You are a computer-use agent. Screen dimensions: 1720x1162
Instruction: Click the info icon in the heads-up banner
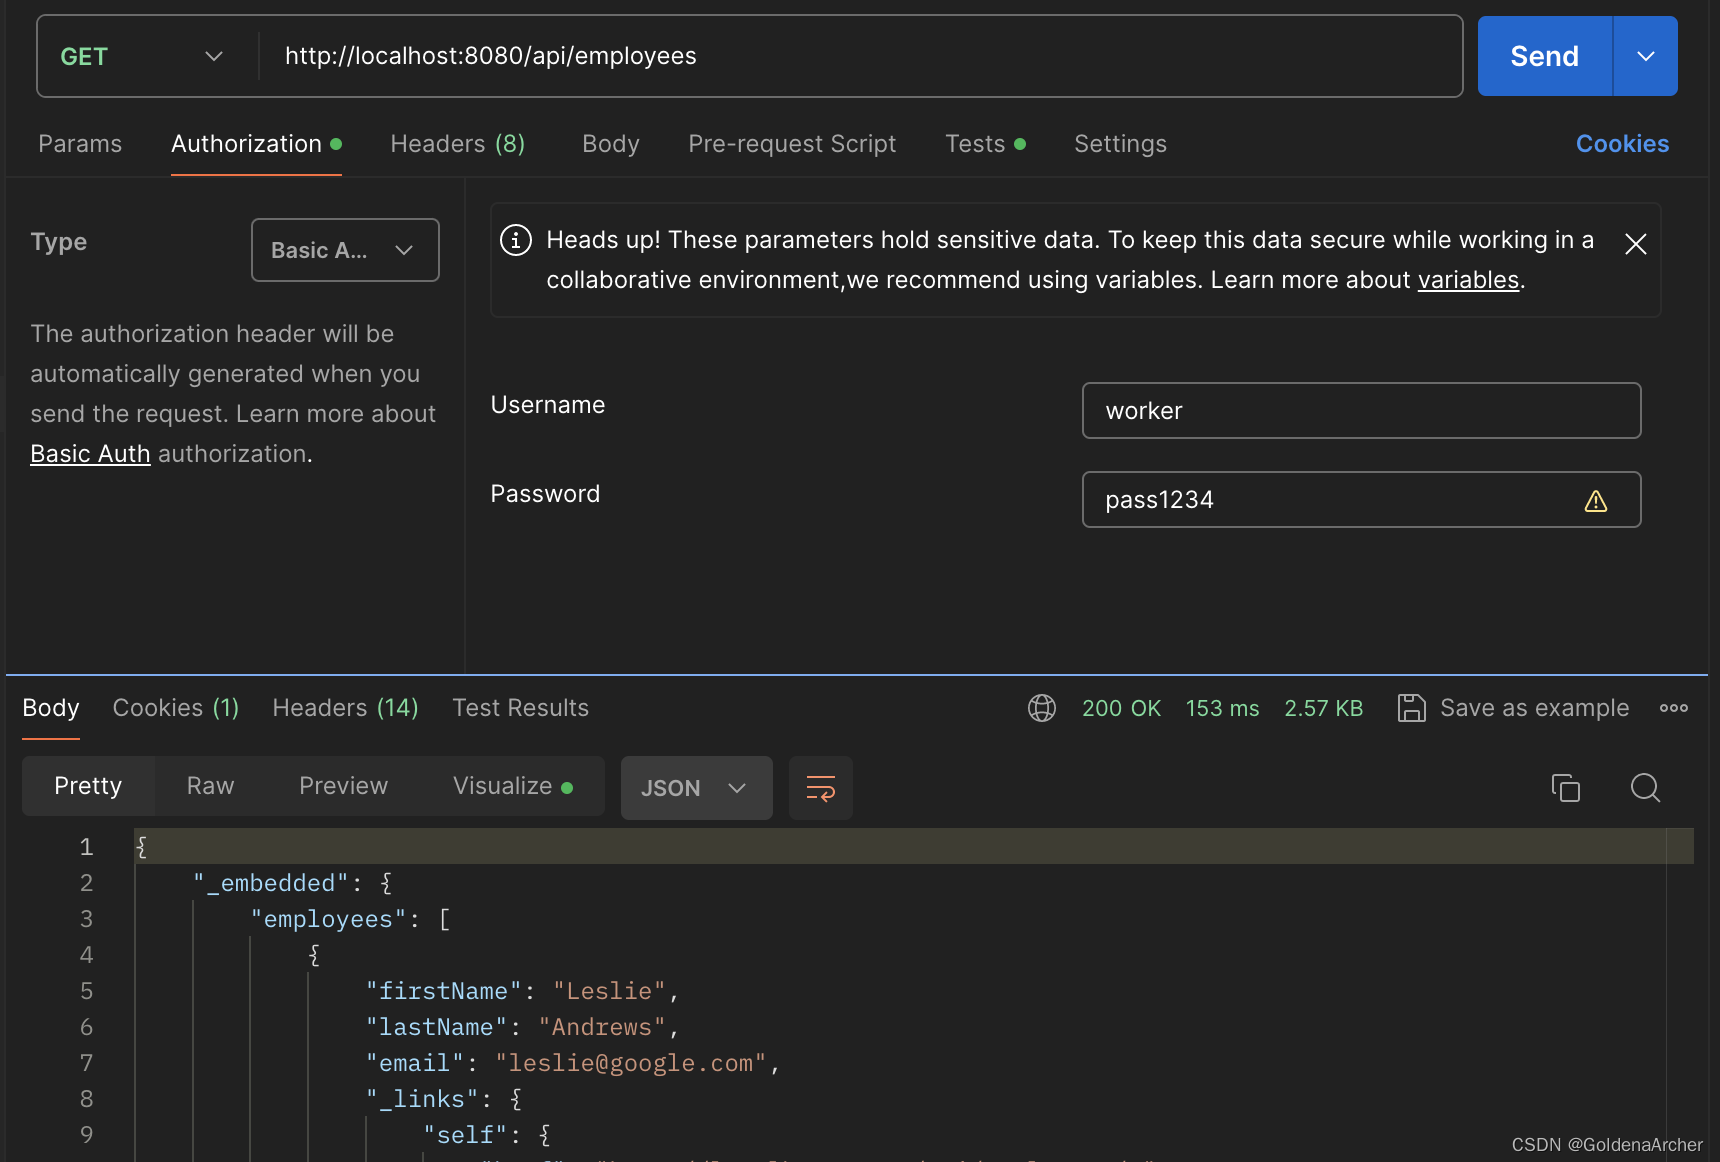(516, 240)
